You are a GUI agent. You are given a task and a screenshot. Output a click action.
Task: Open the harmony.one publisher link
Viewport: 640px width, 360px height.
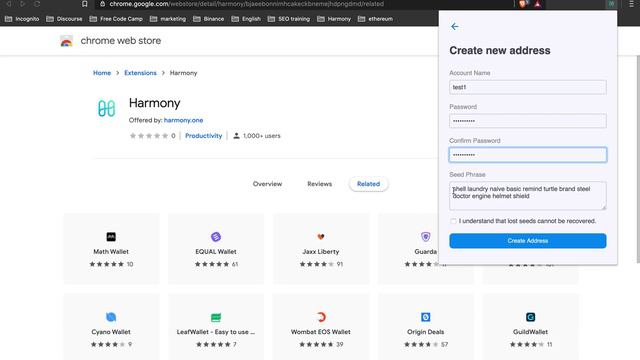183,120
